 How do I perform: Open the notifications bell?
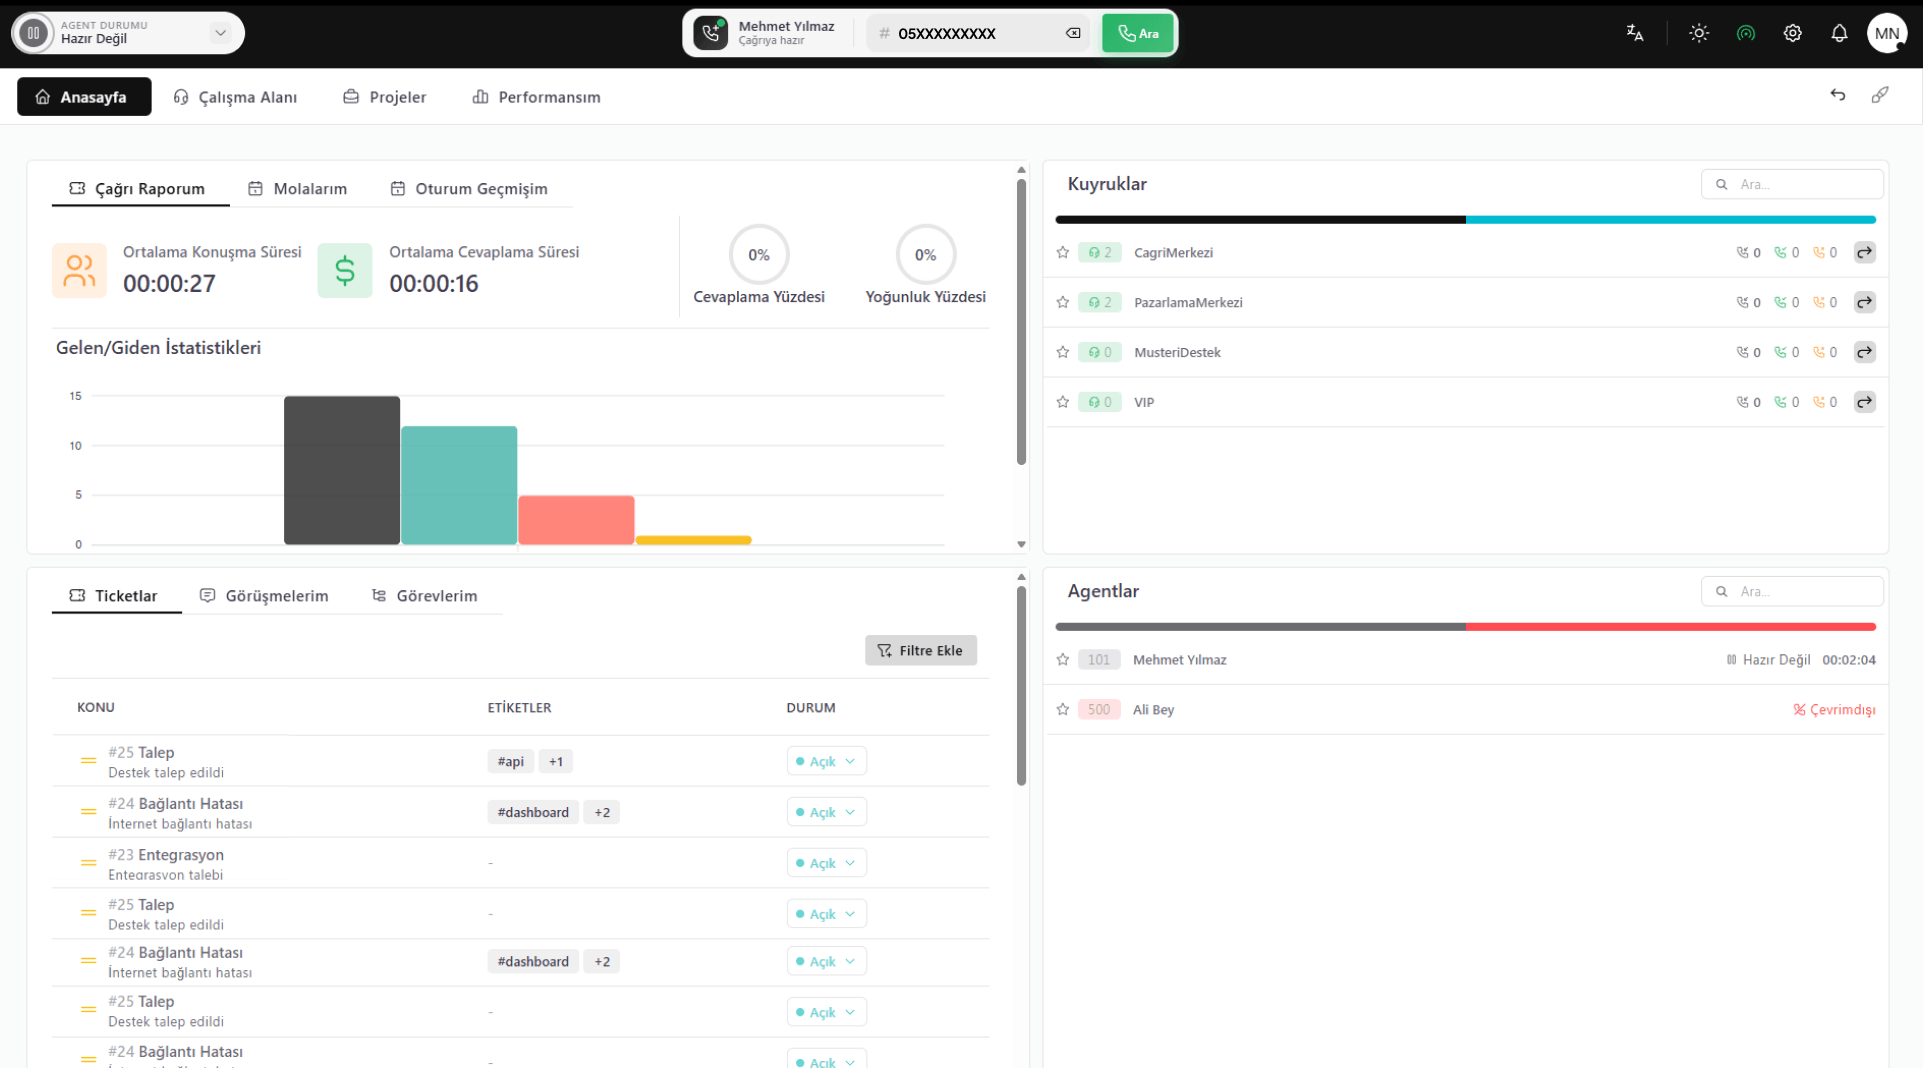point(1839,33)
